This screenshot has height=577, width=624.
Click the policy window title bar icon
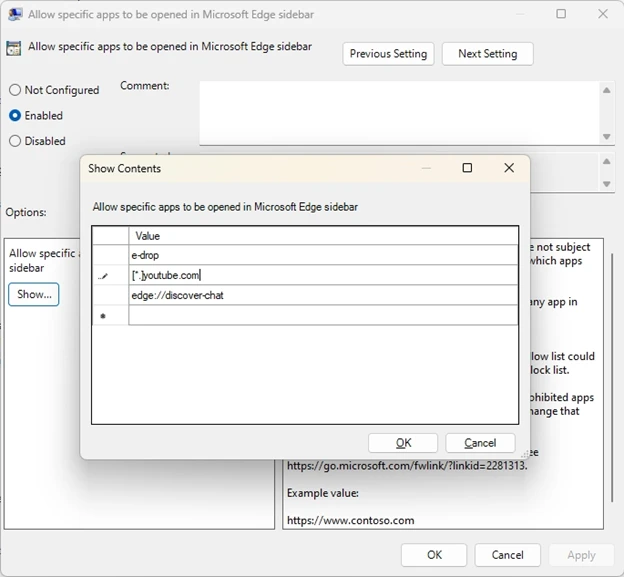(x=15, y=14)
